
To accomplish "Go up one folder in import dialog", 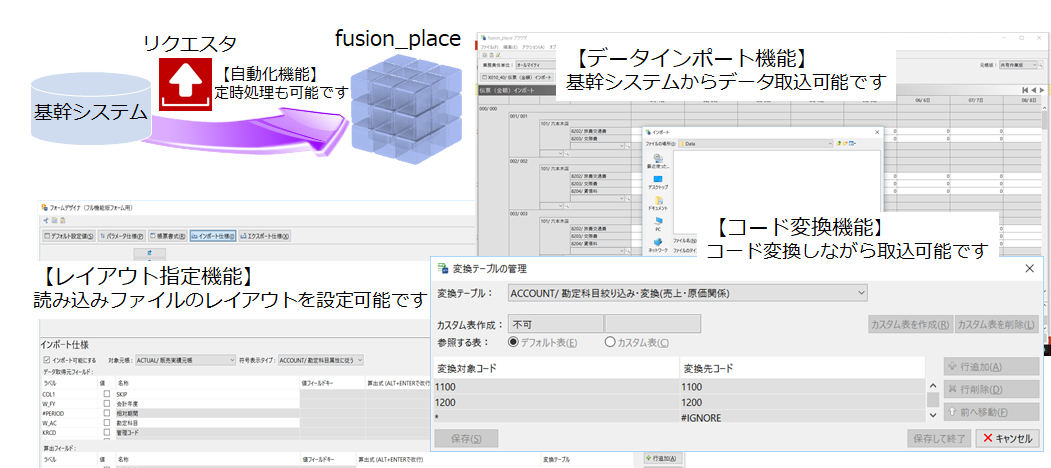I will [x=839, y=143].
